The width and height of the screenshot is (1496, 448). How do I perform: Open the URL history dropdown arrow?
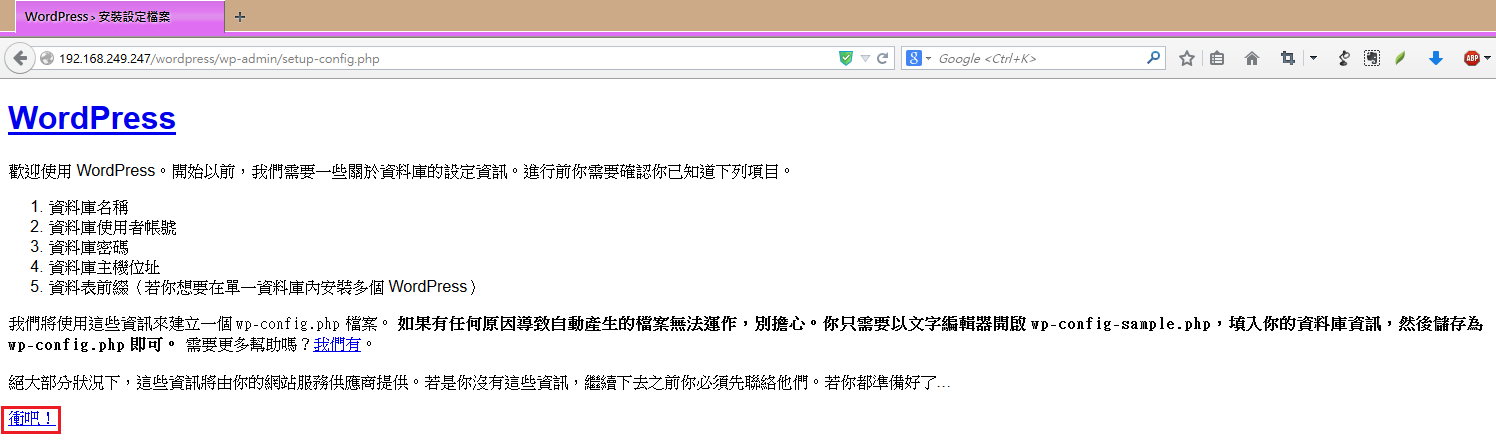coord(865,59)
